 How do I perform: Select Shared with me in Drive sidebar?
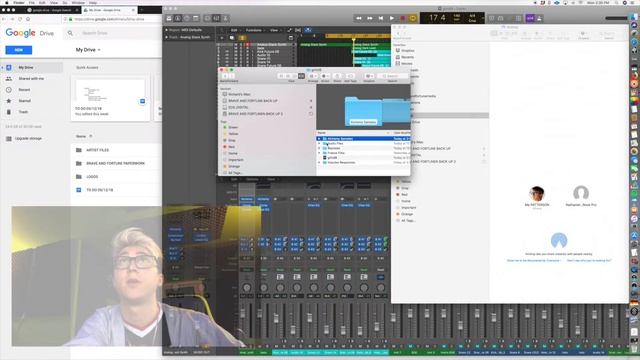point(31,78)
